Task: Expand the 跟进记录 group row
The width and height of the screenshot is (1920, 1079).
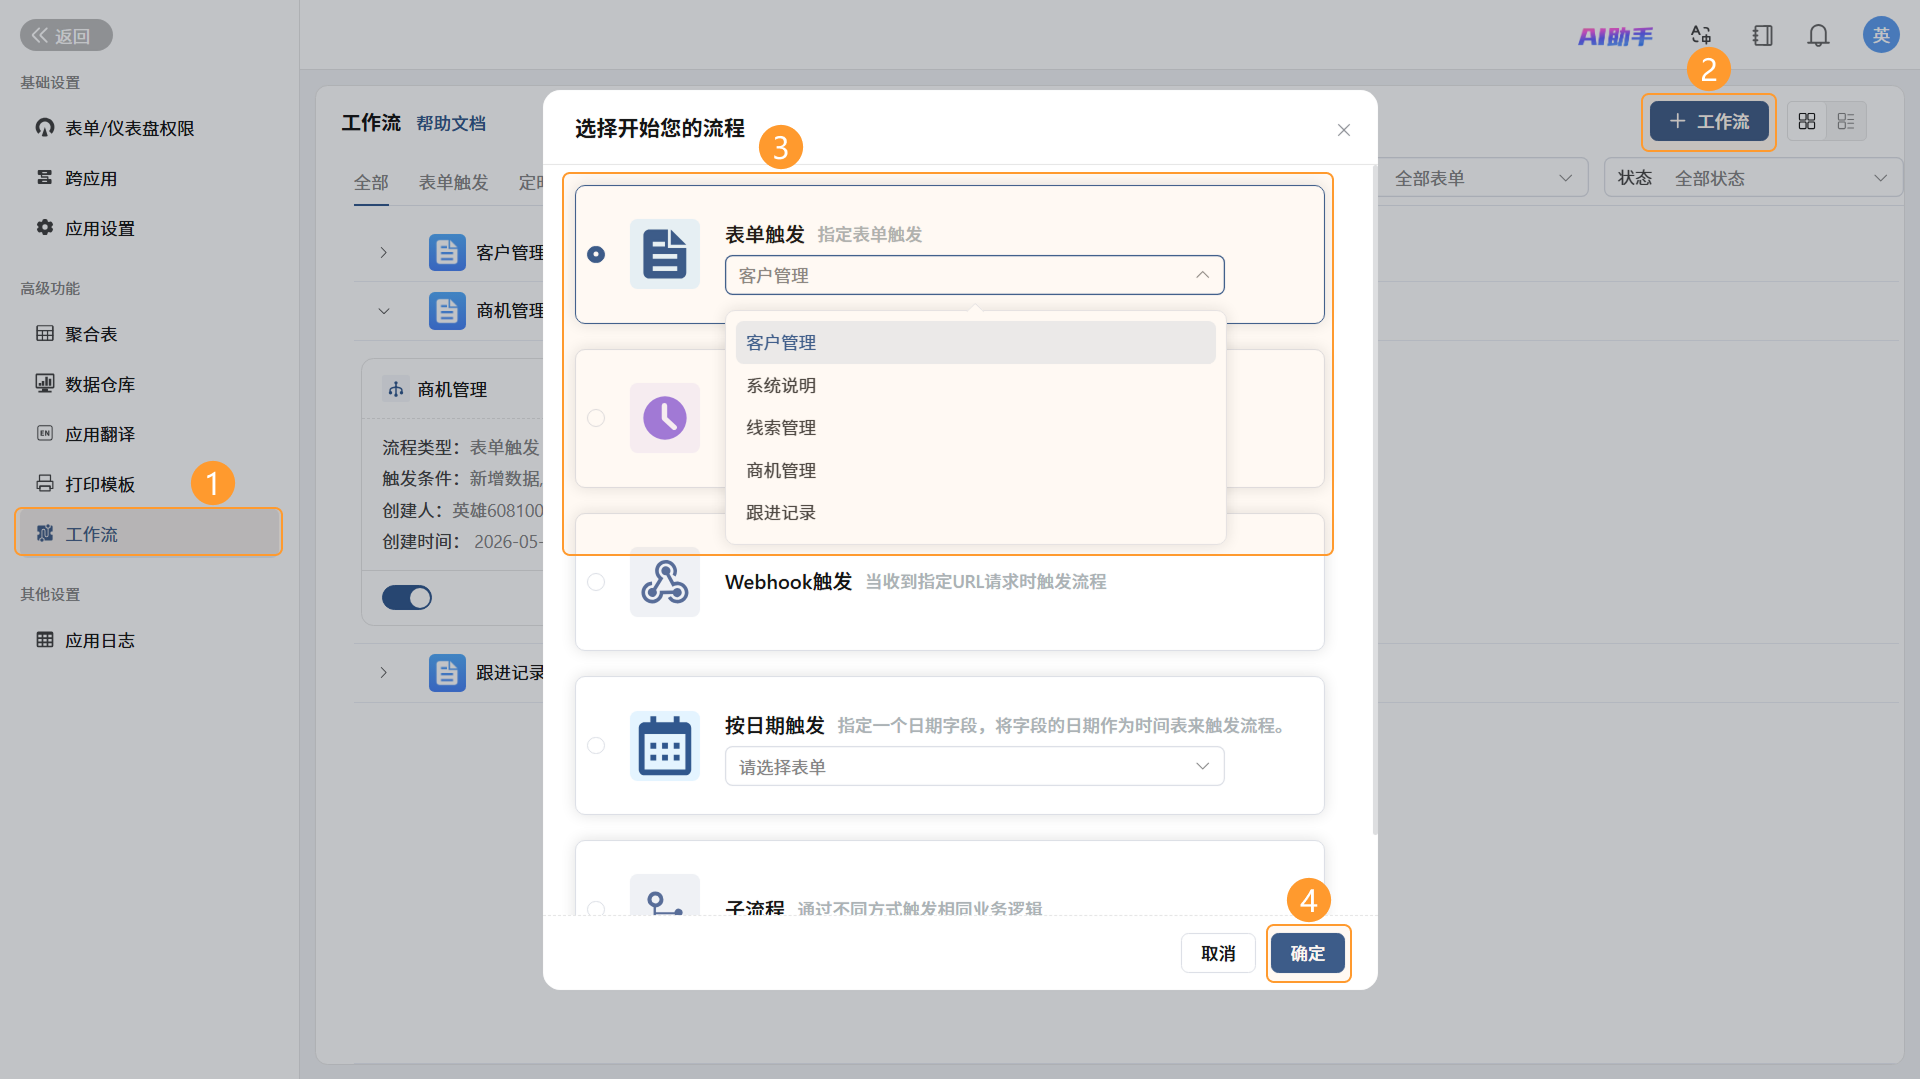Action: (x=383, y=673)
